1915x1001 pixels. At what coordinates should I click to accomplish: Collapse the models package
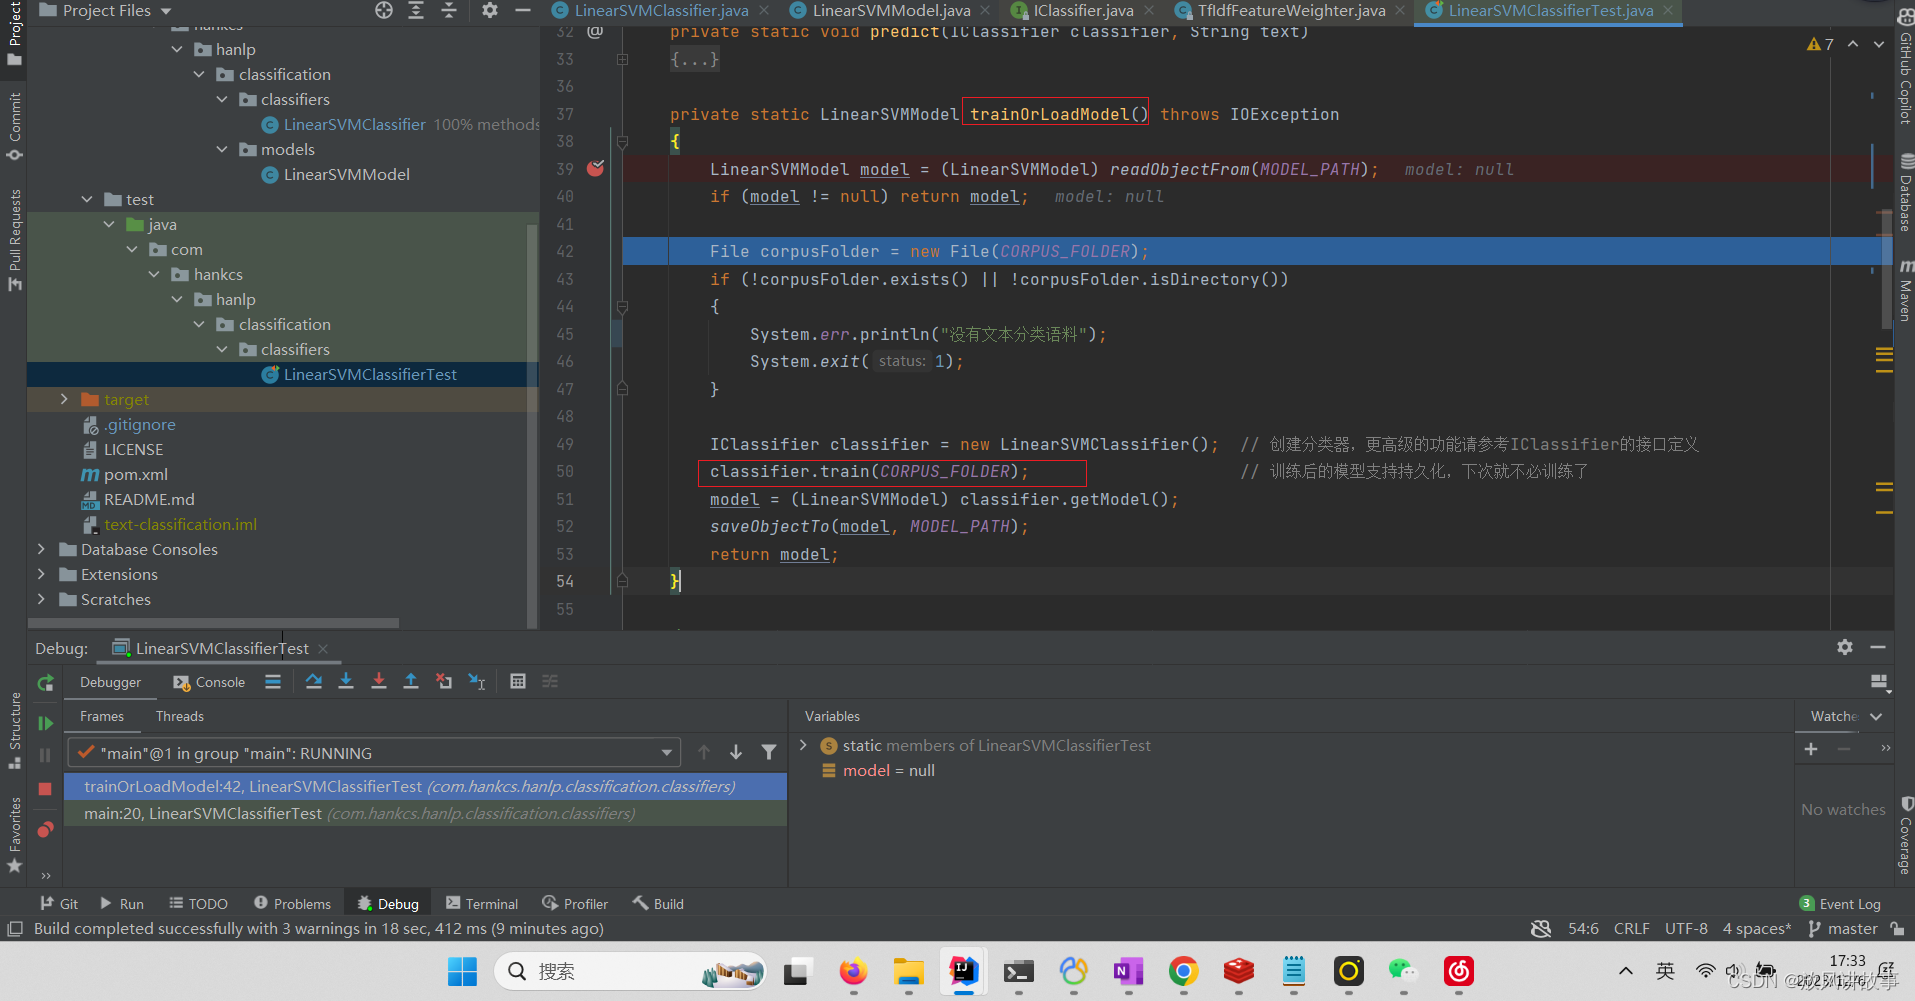(222, 149)
